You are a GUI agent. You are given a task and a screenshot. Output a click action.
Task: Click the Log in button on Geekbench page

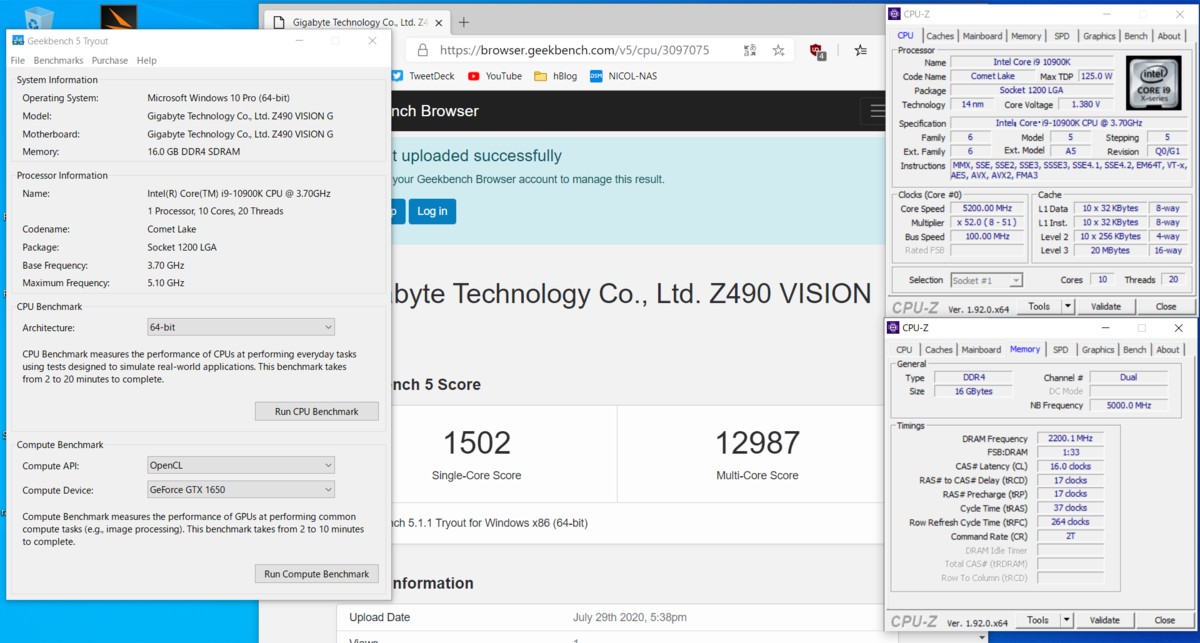(x=432, y=211)
